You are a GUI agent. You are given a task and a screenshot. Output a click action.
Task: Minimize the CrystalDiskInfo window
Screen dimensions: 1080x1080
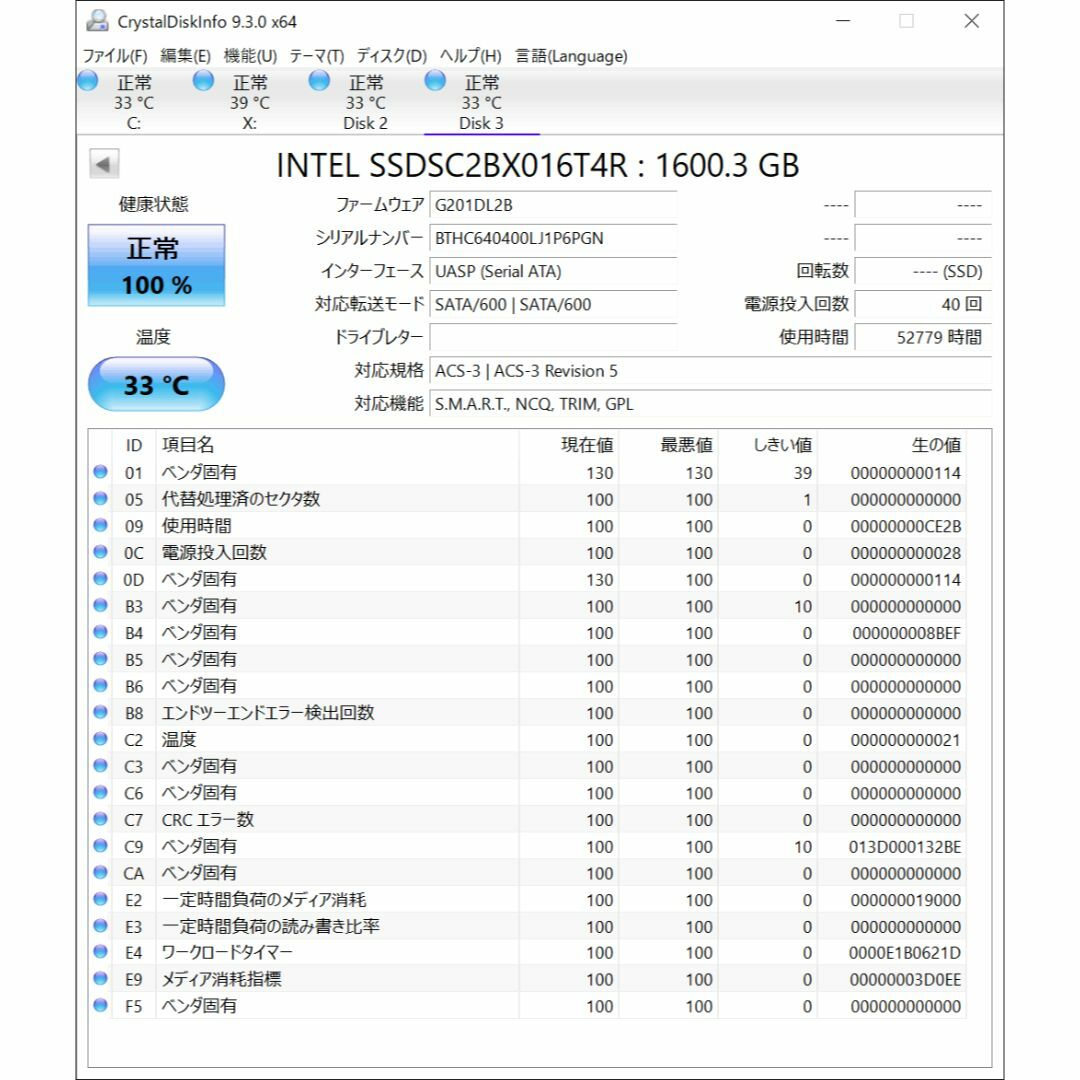tap(843, 21)
